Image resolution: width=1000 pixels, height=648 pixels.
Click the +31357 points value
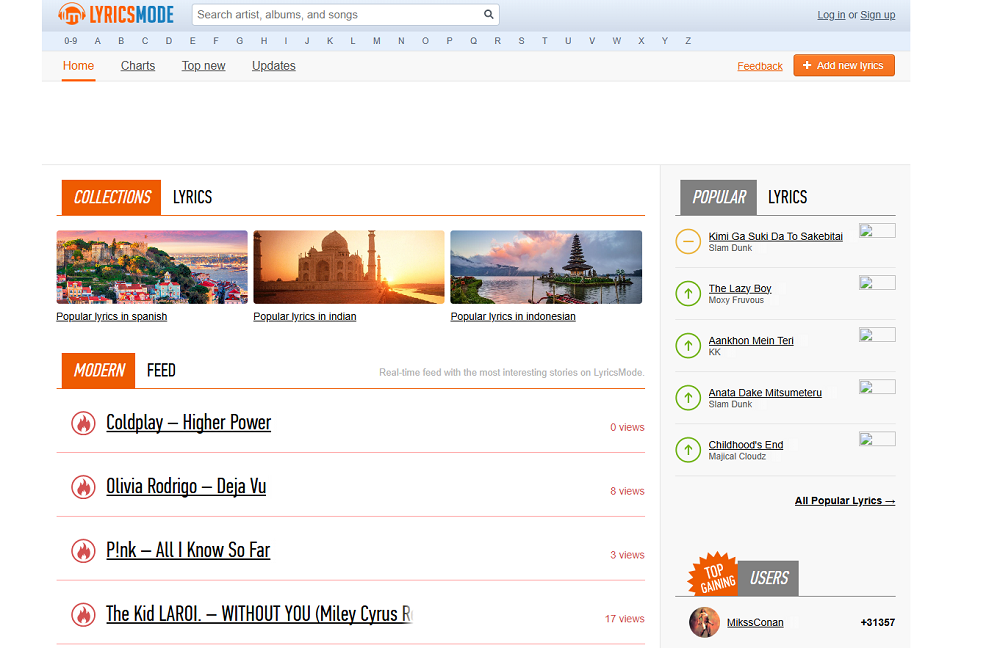coord(878,622)
